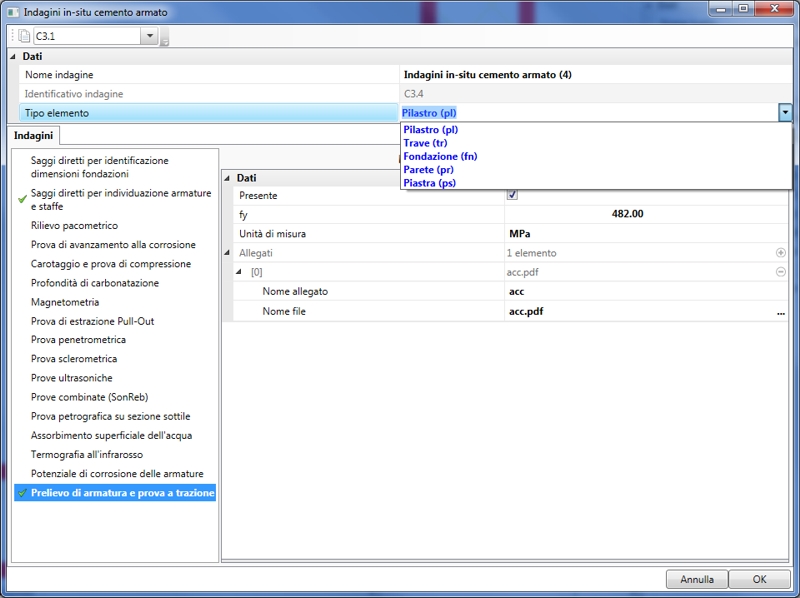Select Fondazione (fn) option
Viewport: 800px width, 598px height.
(x=440, y=157)
